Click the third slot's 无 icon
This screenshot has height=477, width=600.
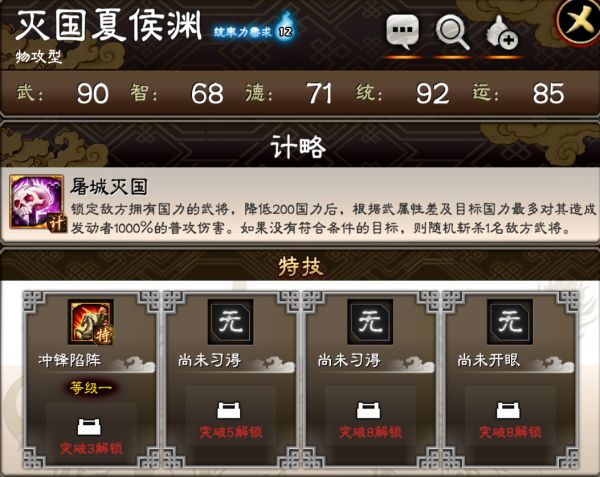[x=370, y=322]
